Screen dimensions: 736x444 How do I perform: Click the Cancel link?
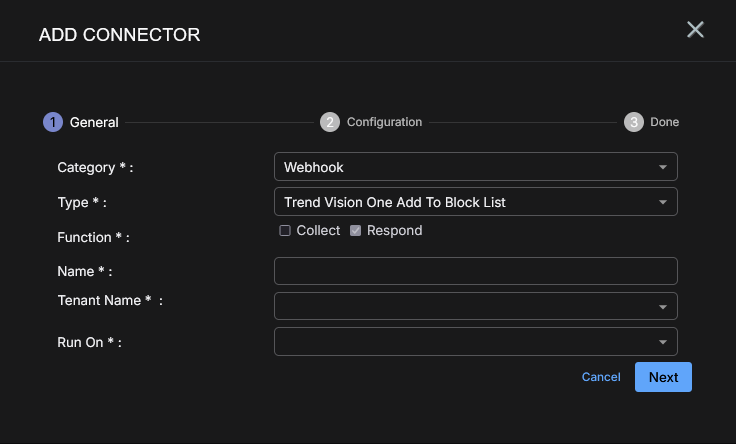[601, 377]
